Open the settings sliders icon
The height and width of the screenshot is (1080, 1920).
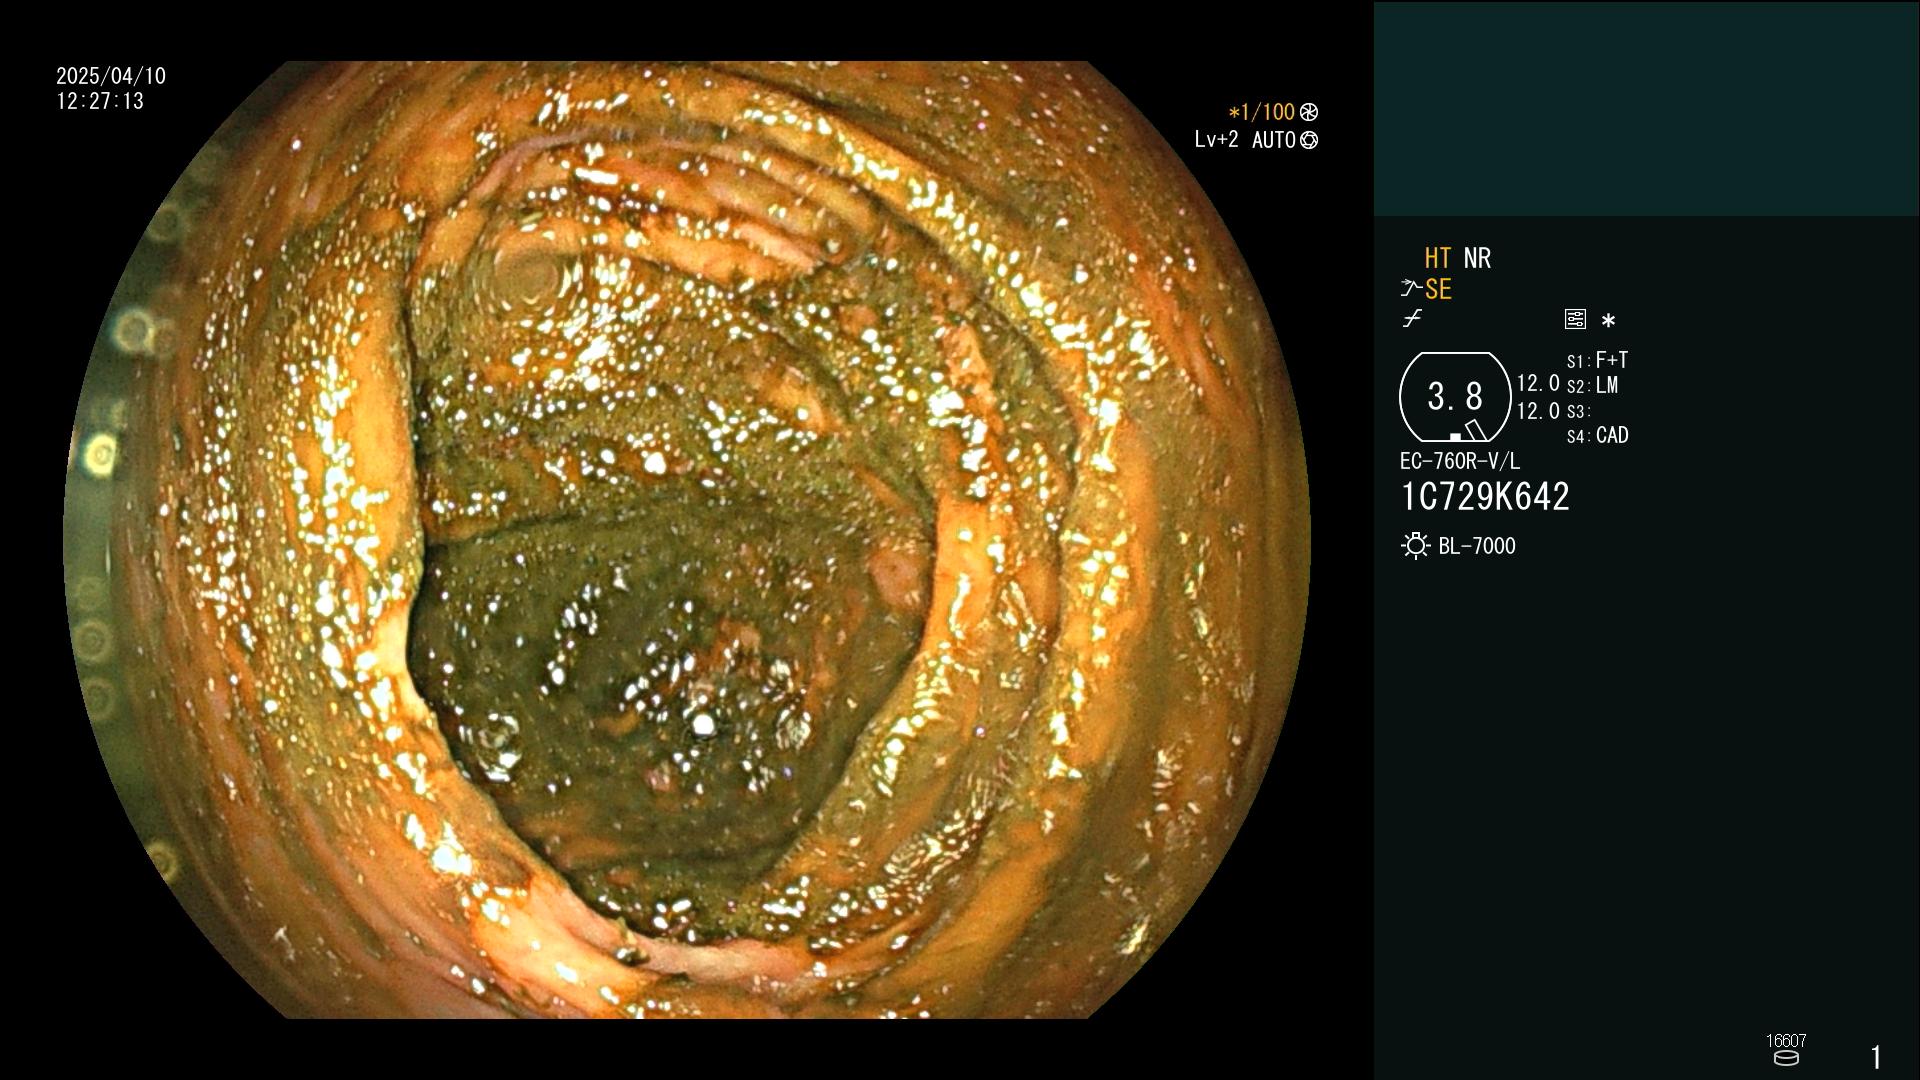pyautogui.click(x=1575, y=319)
